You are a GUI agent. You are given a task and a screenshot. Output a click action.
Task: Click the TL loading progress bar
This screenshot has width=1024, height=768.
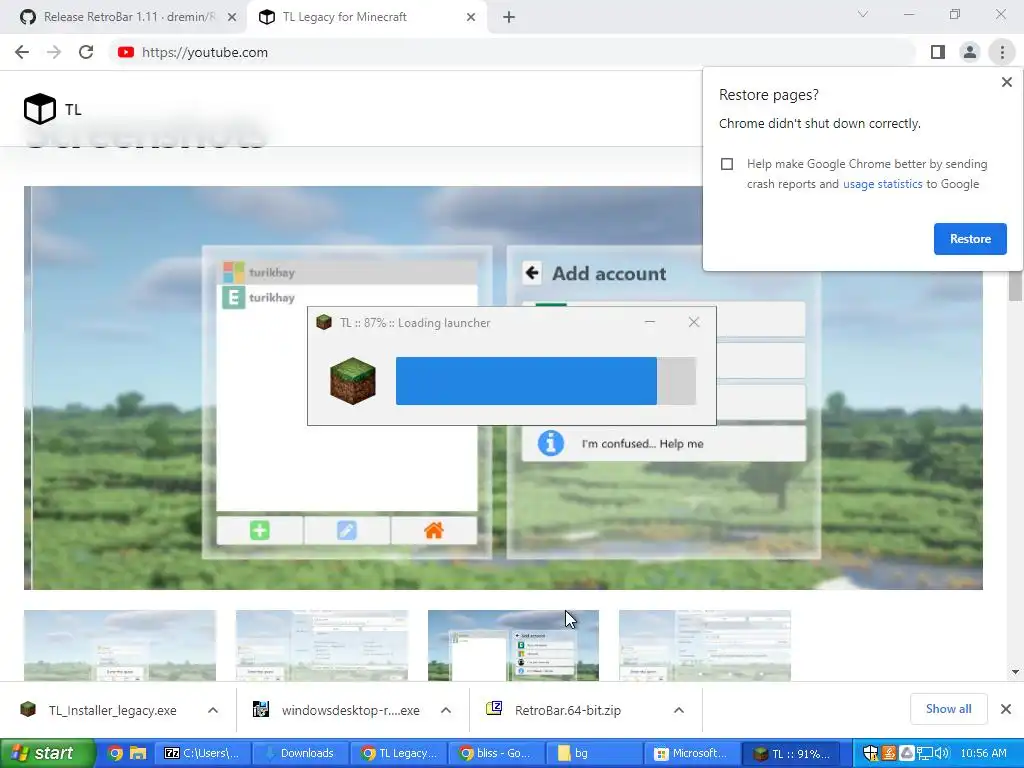(546, 381)
